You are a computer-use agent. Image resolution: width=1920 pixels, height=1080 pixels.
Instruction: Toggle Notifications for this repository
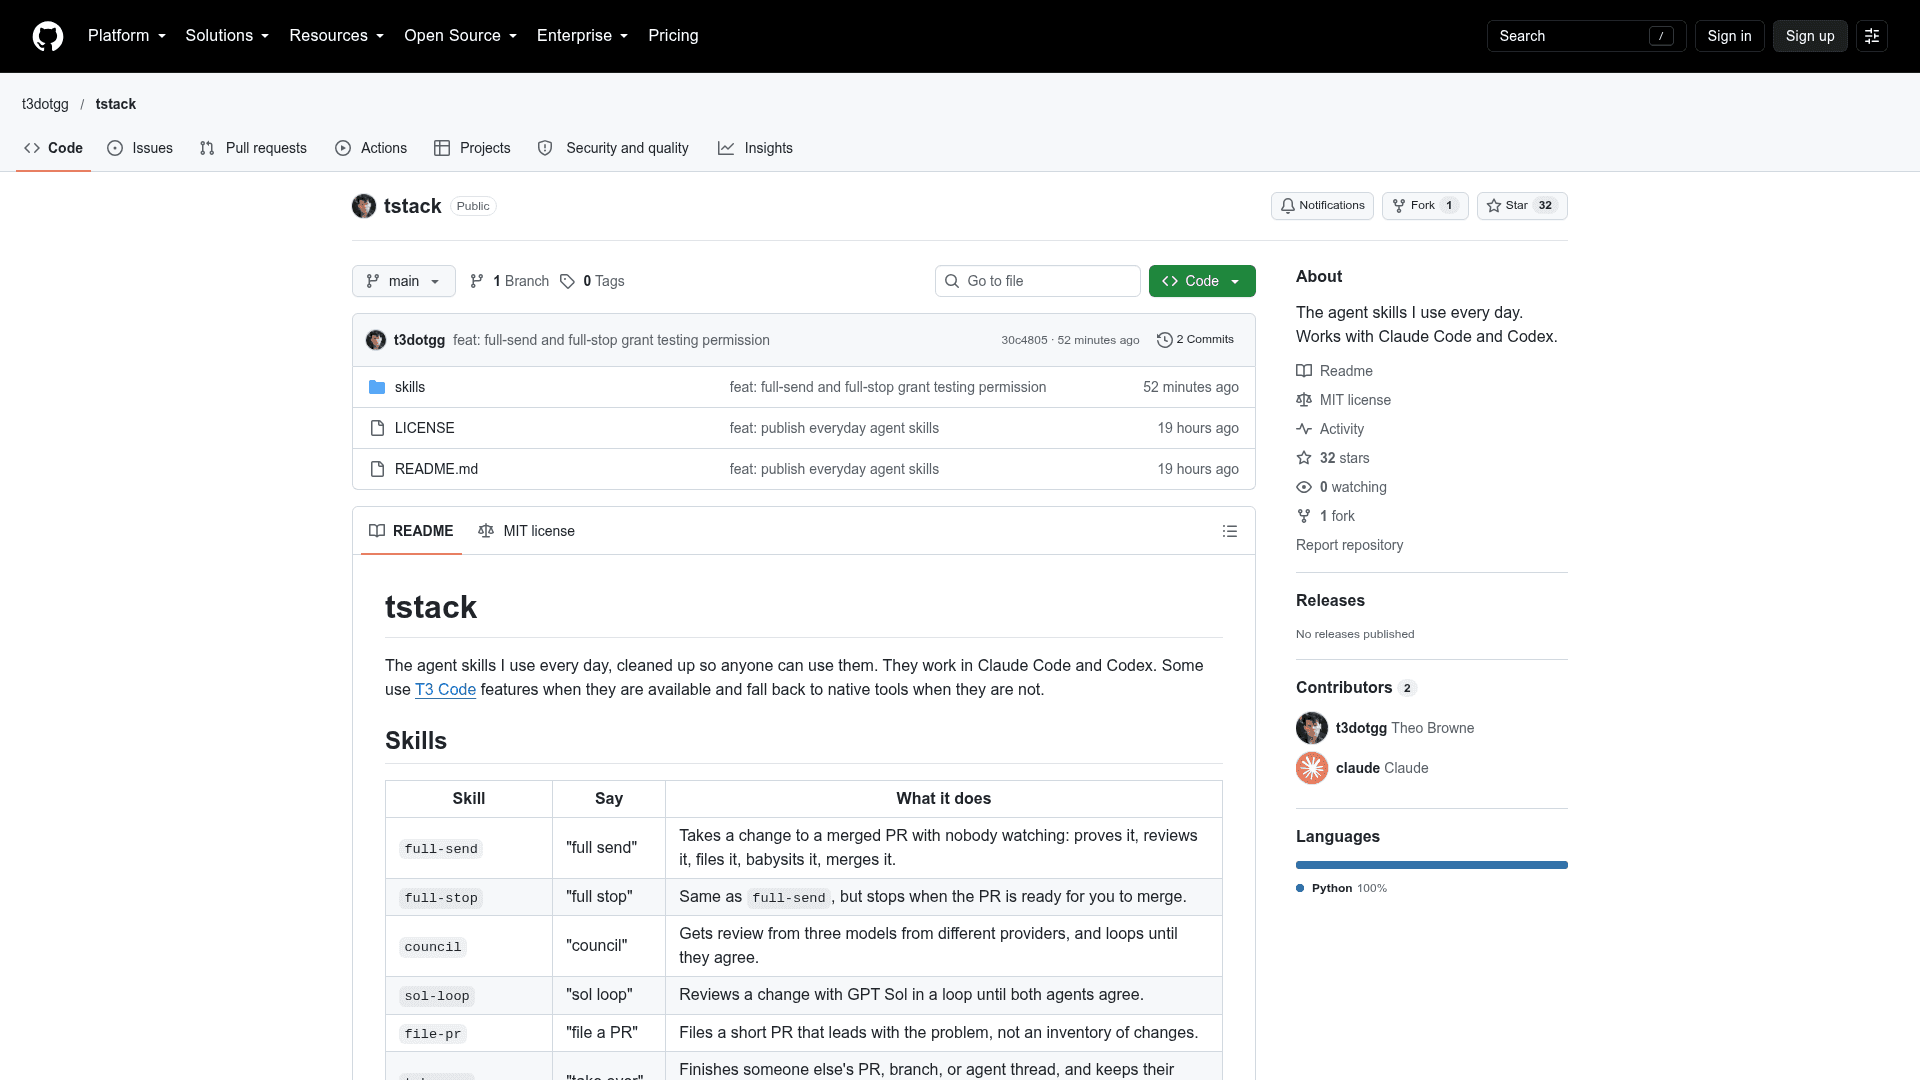1322,206
